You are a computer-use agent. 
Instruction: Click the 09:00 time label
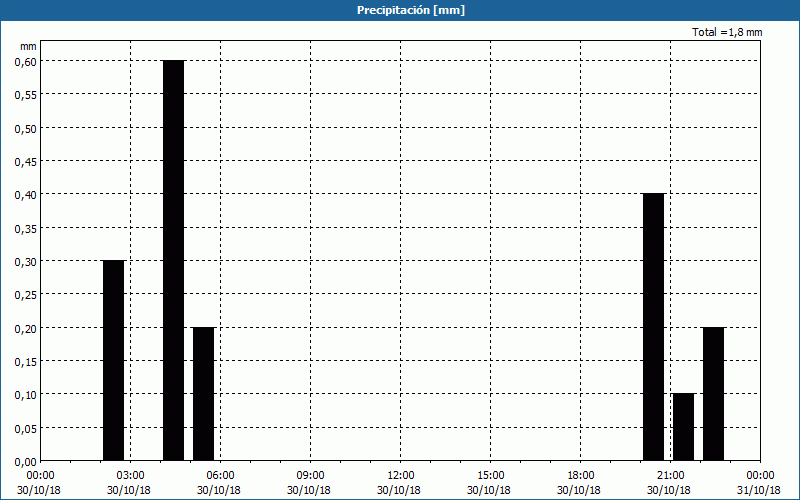(x=310, y=476)
